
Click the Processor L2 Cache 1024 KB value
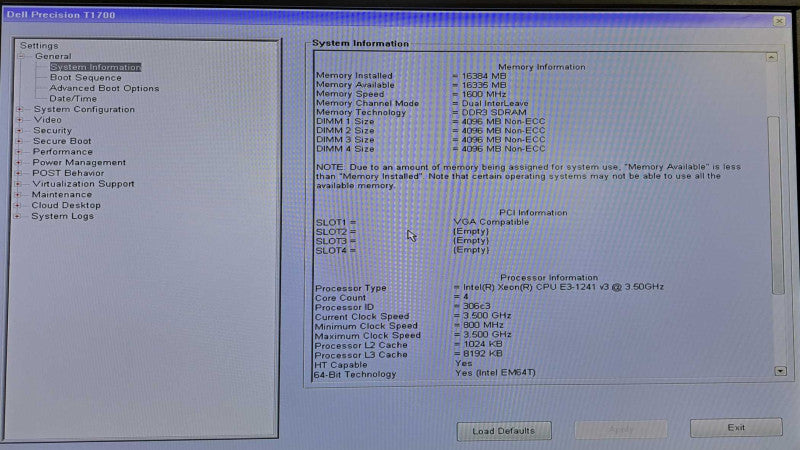coord(483,344)
